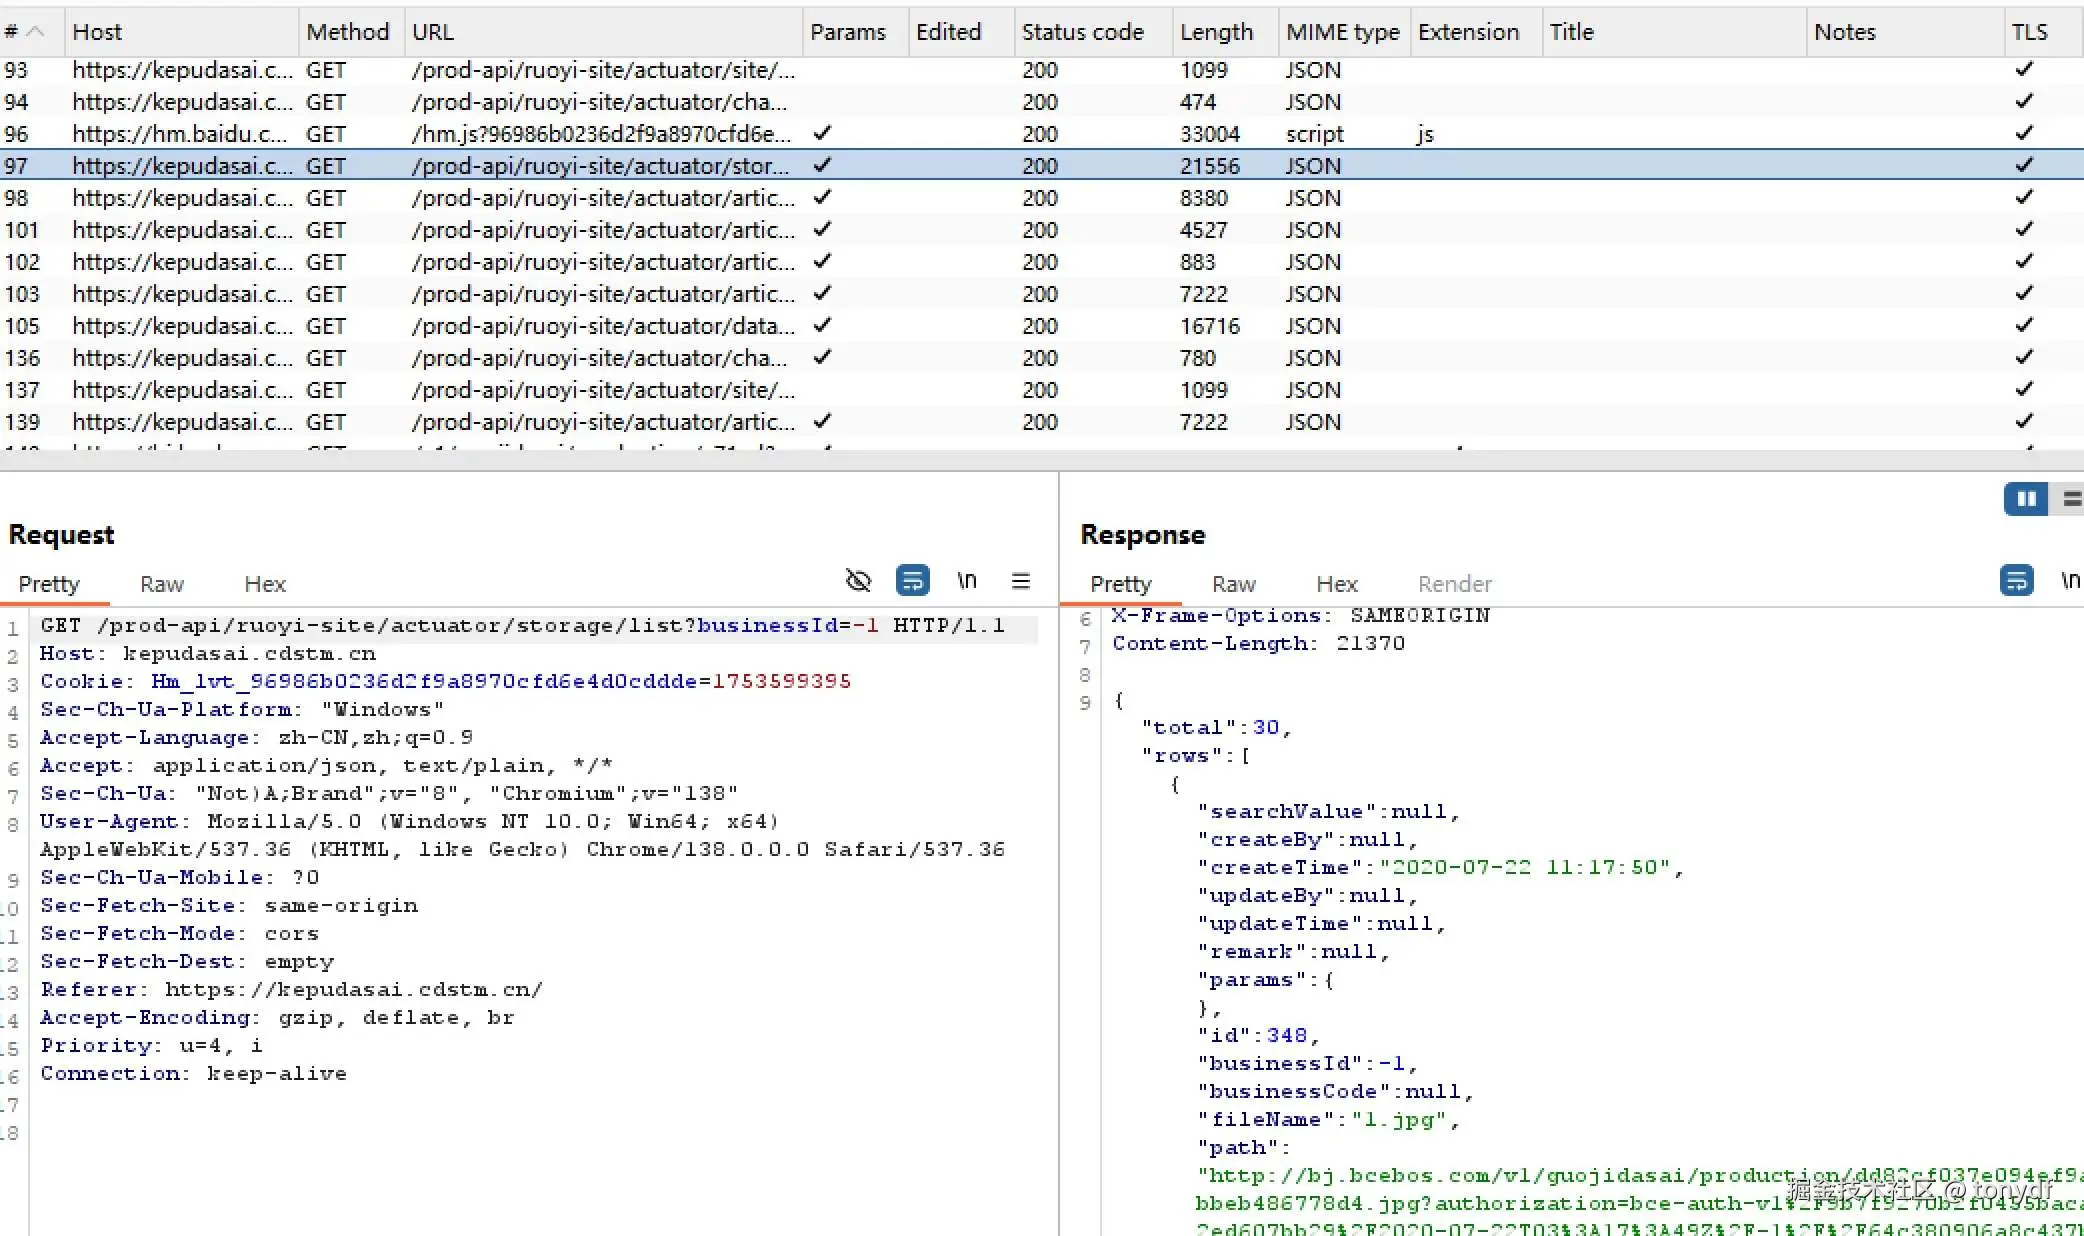Screen dimensions: 2084x1236
Task: Click MIME type column header
Action: (x=1342, y=32)
